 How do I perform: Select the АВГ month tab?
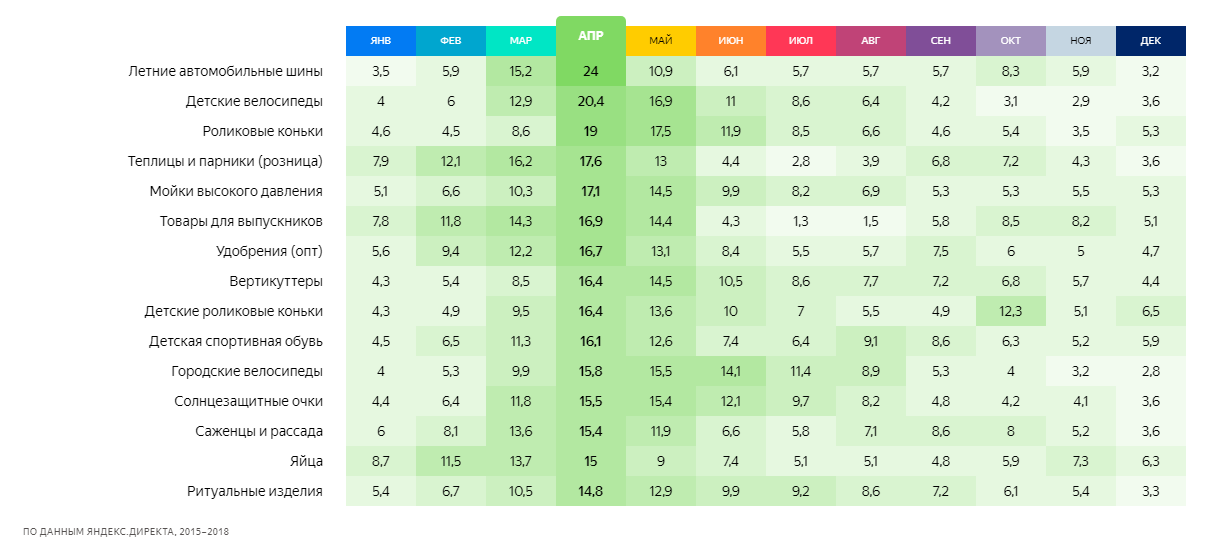(870, 41)
